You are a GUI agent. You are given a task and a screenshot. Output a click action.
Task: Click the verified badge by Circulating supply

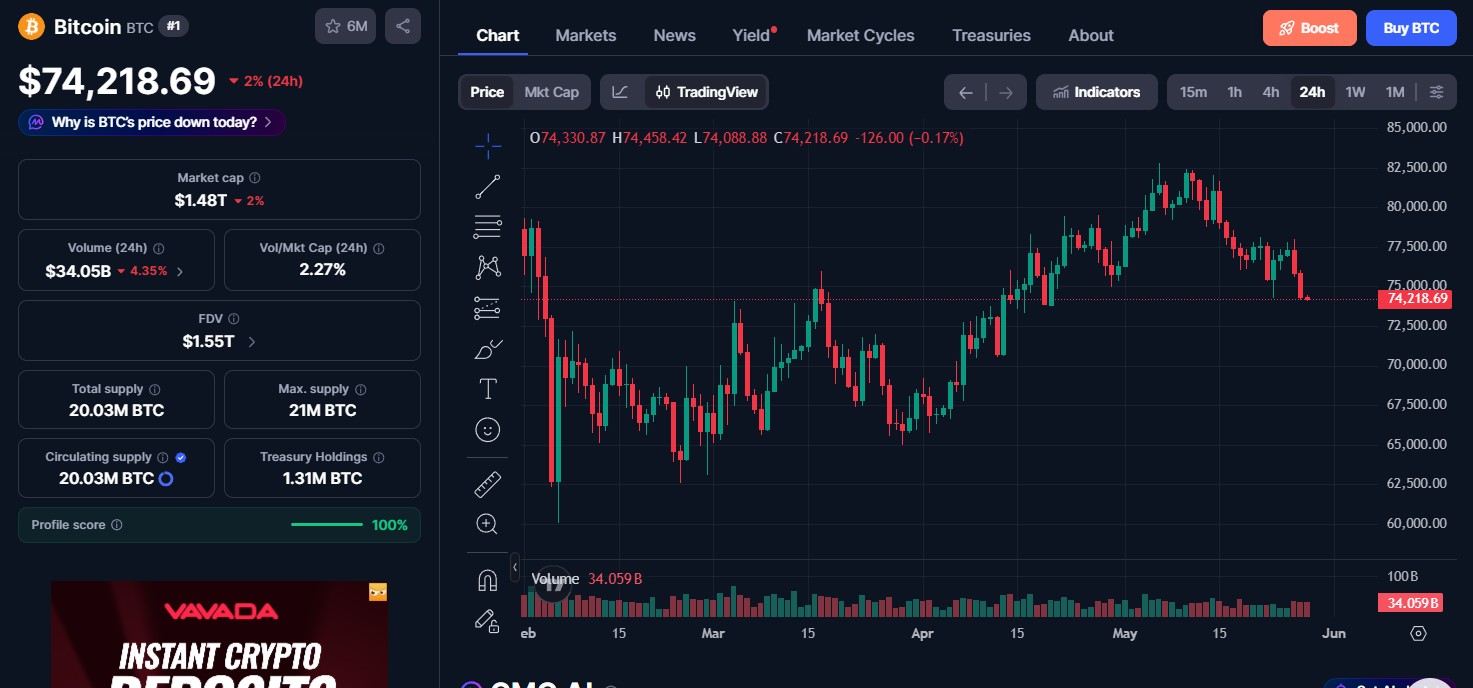(181, 457)
